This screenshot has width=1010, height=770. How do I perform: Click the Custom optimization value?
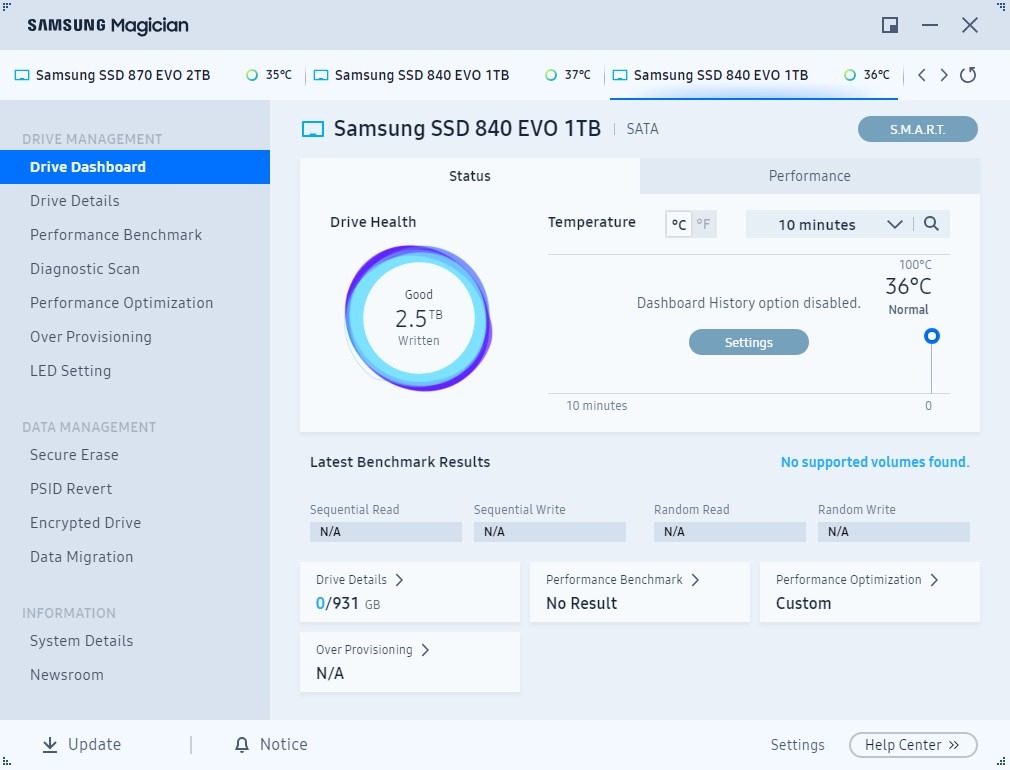[803, 604]
